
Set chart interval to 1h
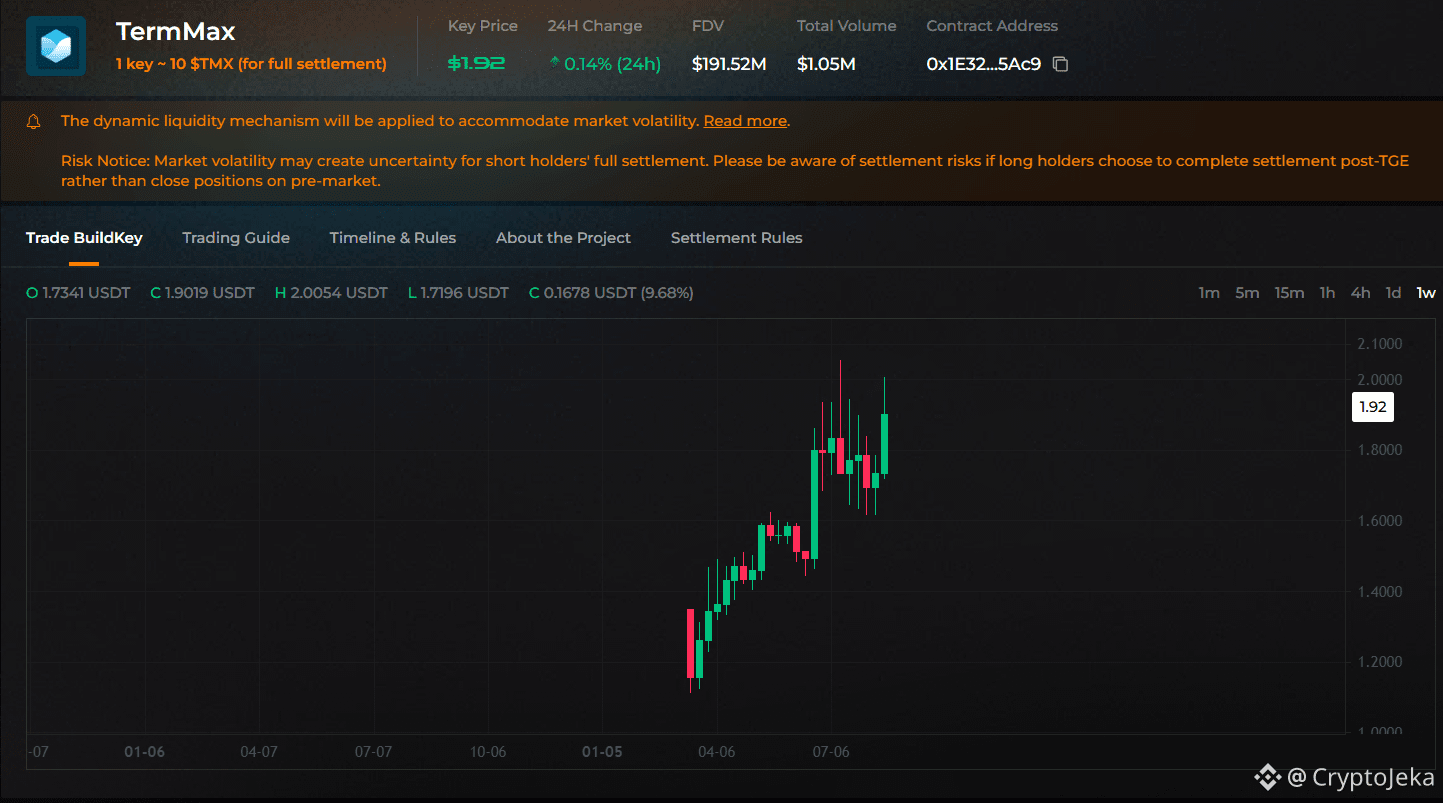pos(1327,293)
